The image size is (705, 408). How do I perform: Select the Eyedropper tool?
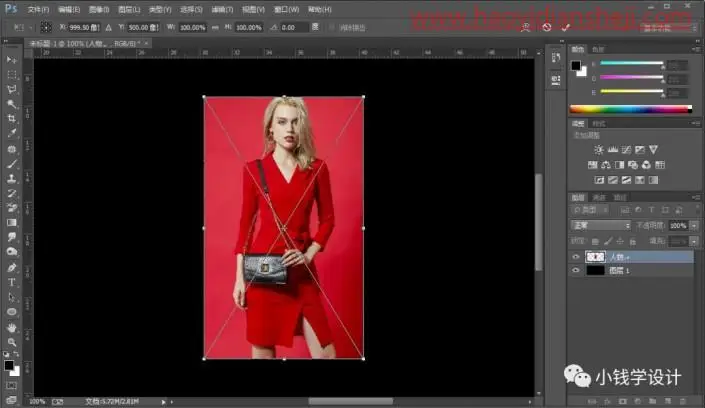pyautogui.click(x=11, y=134)
